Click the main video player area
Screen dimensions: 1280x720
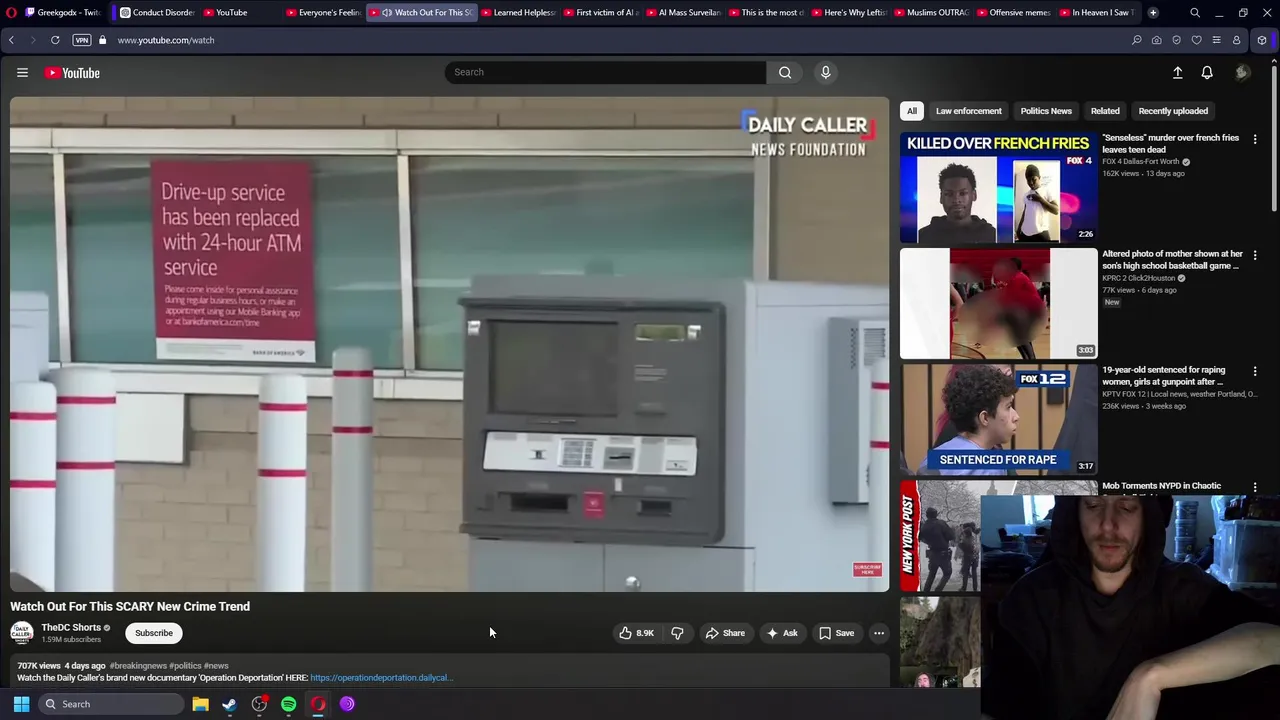click(x=449, y=344)
